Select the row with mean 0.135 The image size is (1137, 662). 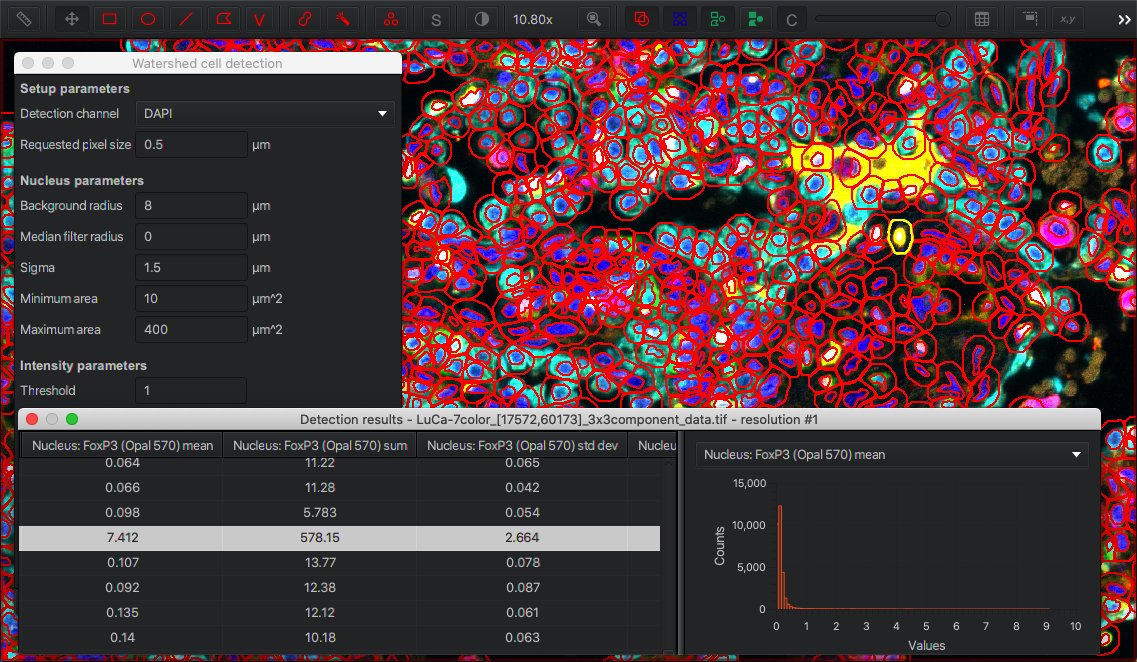point(339,612)
